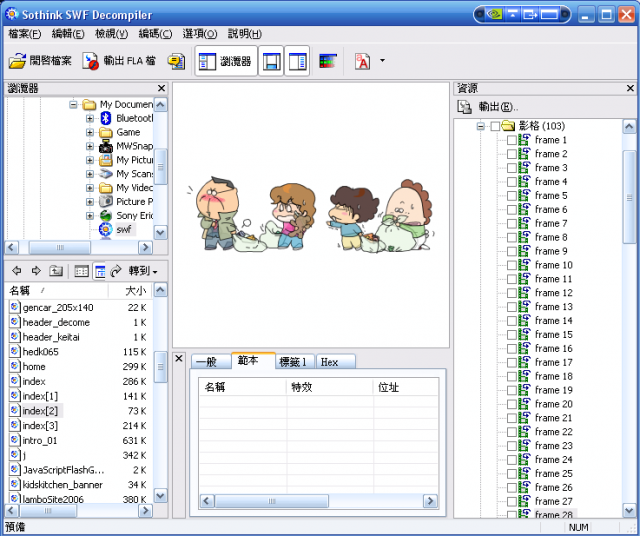The image size is (640, 536).
Task: Check the frame 22 checkbox
Action: click(512, 432)
